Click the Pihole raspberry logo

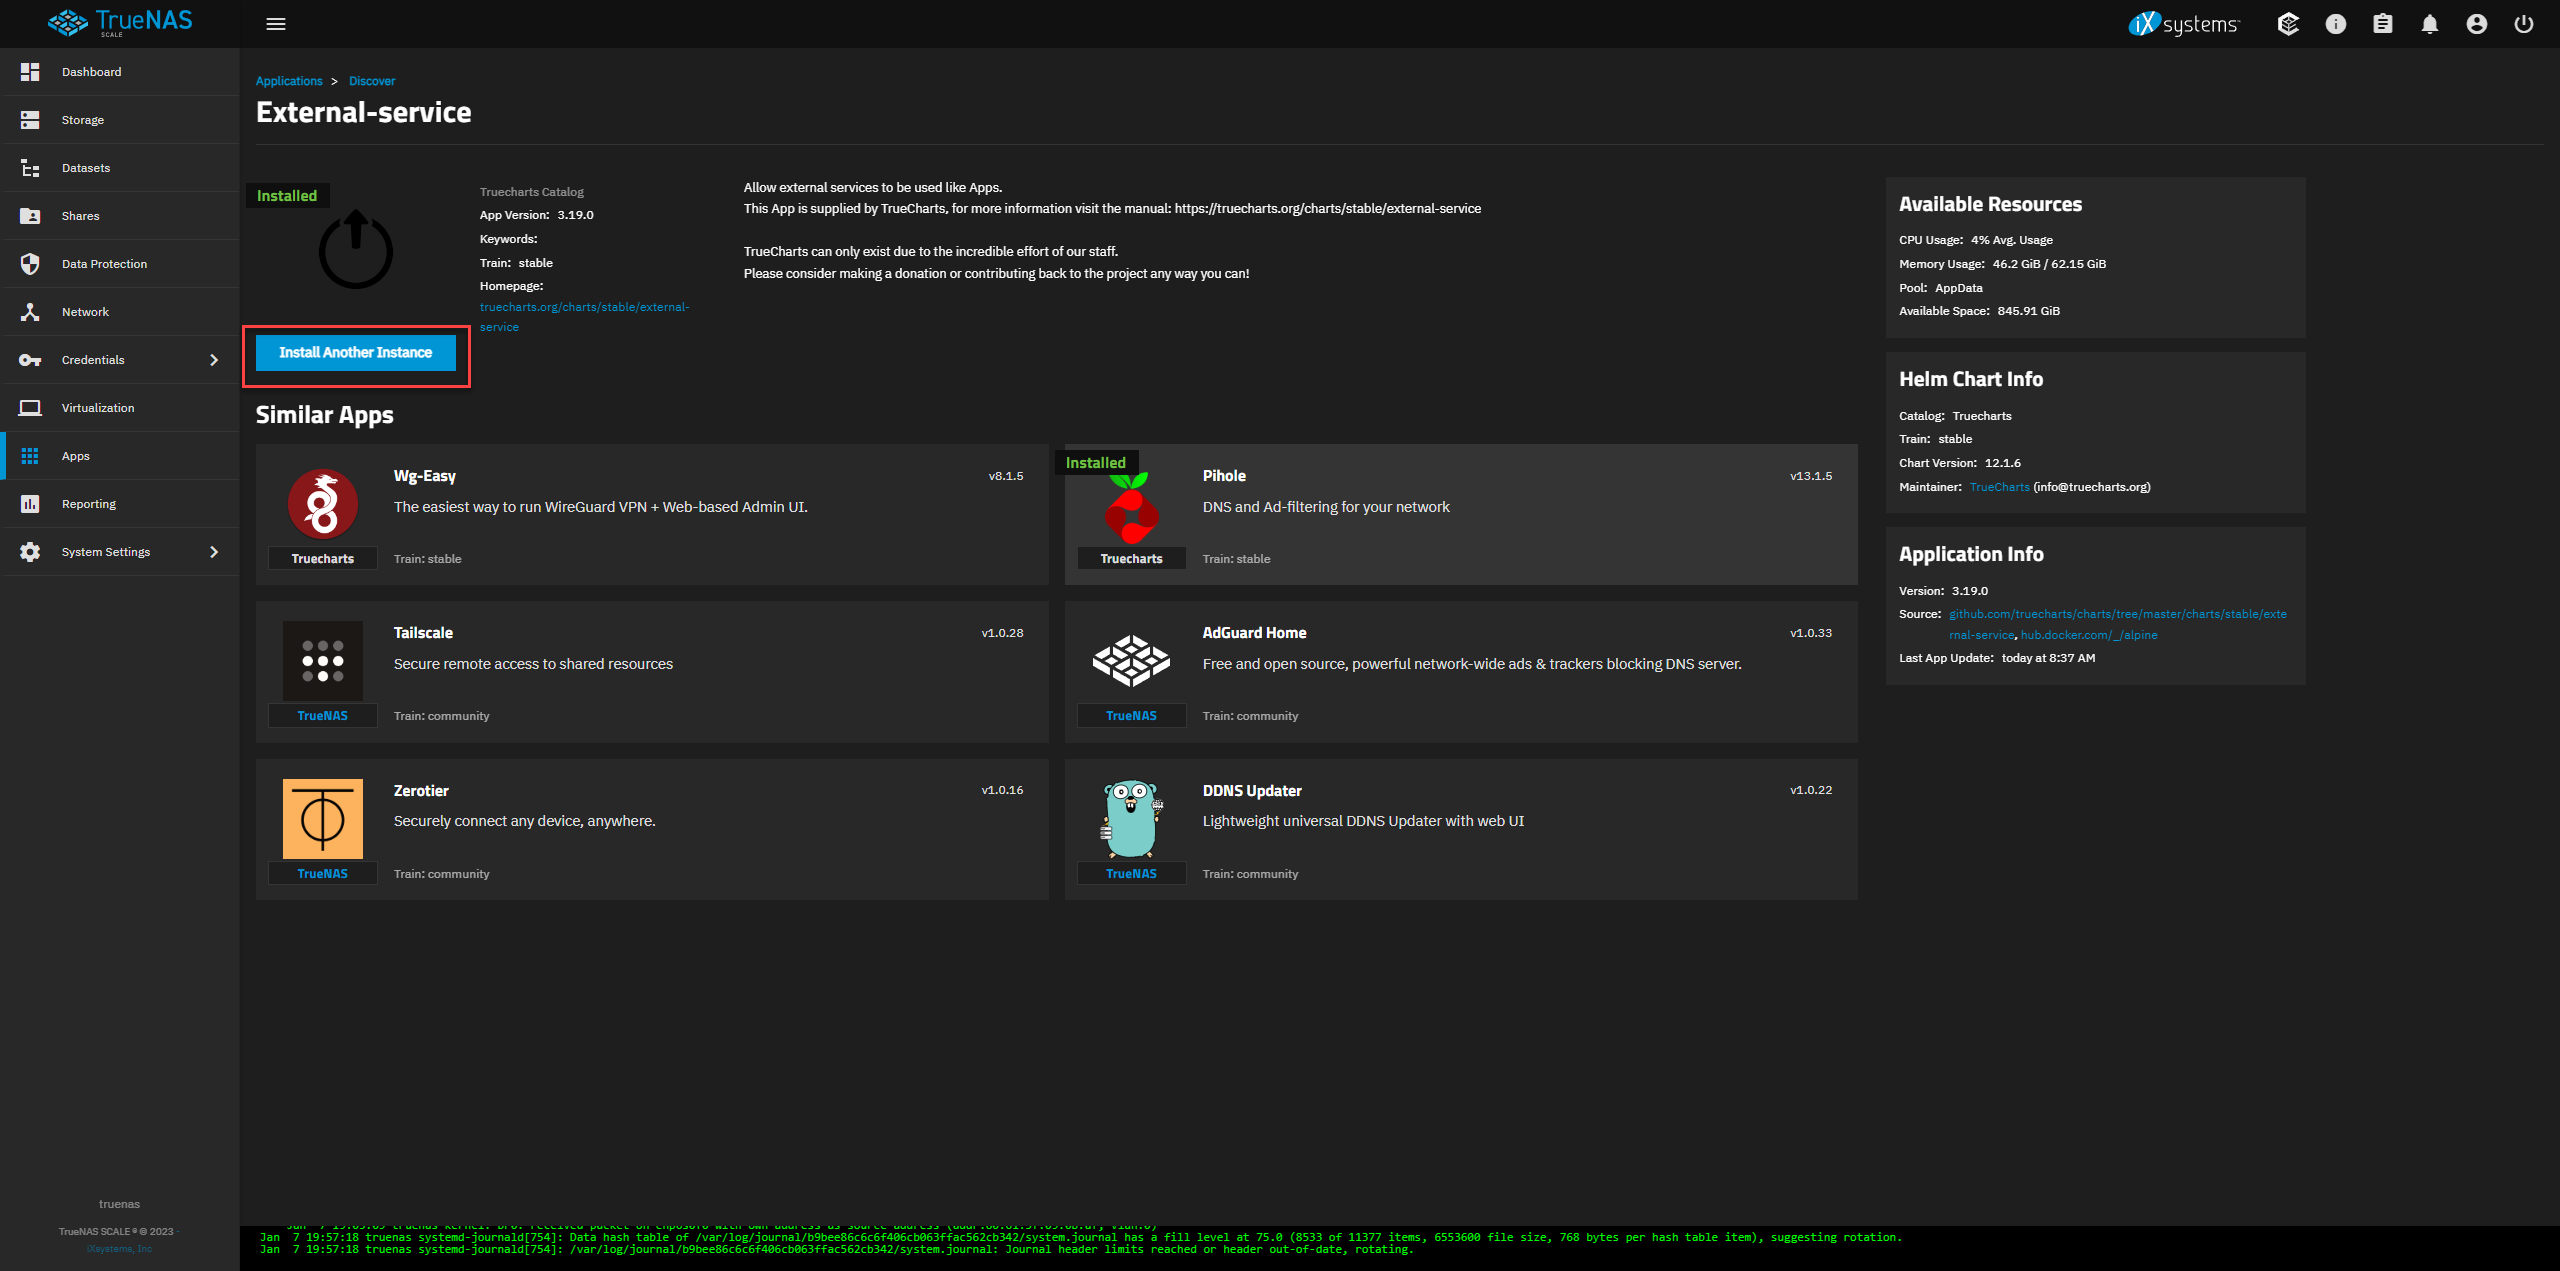(1131, 506)
